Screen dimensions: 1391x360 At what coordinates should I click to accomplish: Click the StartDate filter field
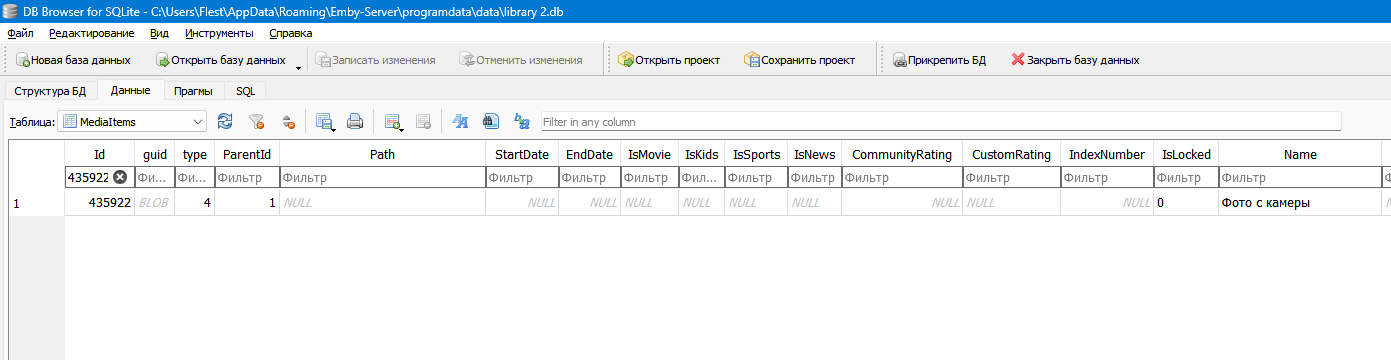click(x=522, y=178)
